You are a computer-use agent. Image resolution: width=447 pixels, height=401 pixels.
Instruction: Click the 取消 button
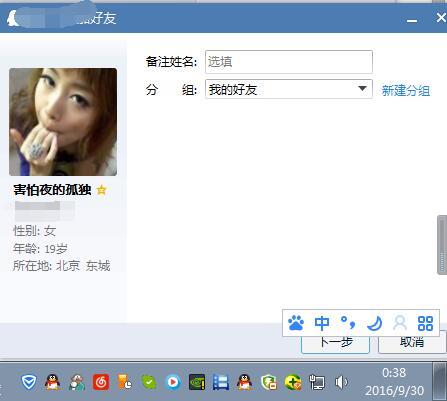tap(412, 342)
